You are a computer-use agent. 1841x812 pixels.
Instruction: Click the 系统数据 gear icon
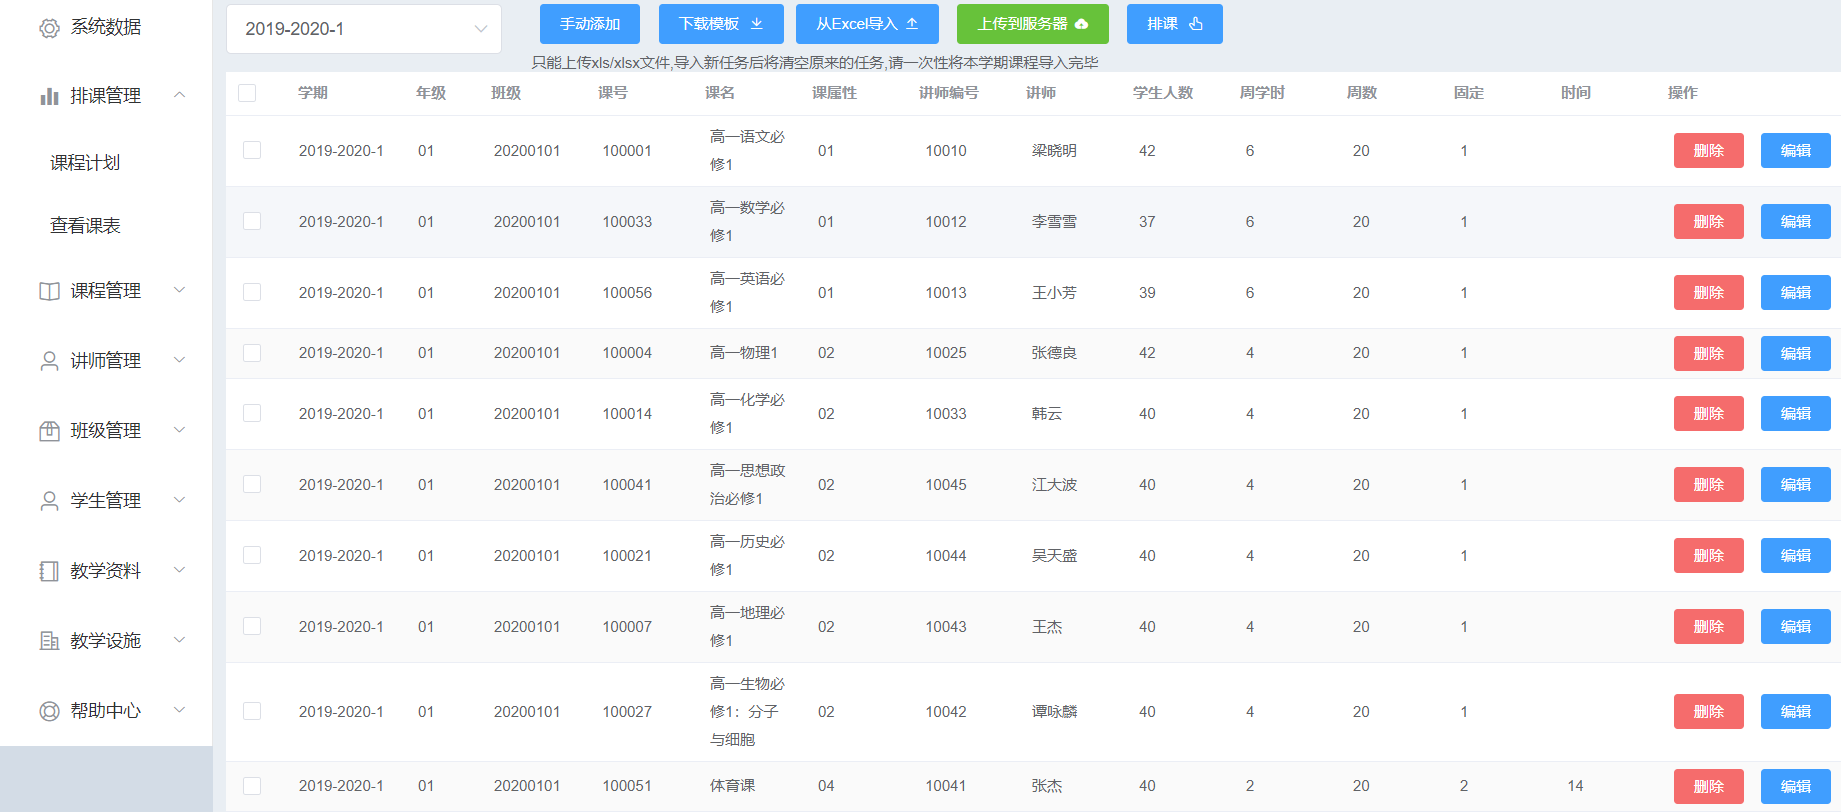[49, 28]
